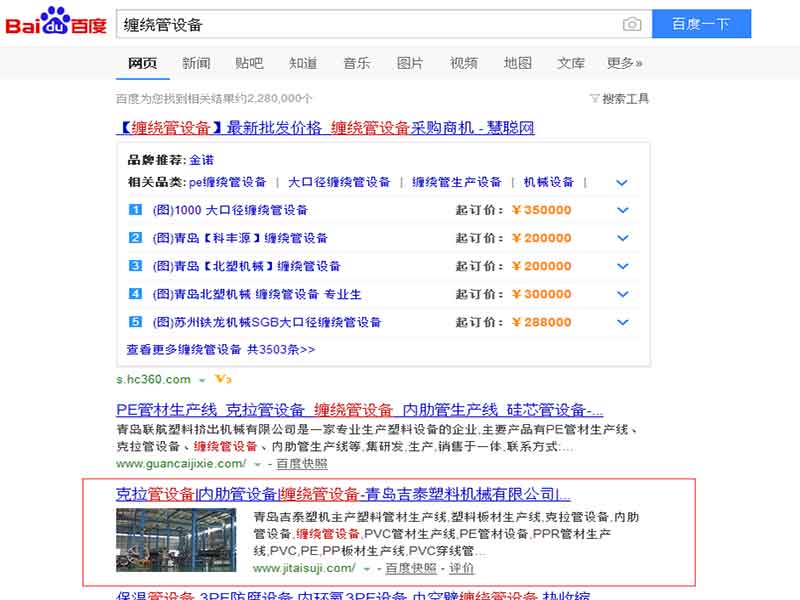
Task: Open the 更多 tab menu
Action: (x=624, y=63)
